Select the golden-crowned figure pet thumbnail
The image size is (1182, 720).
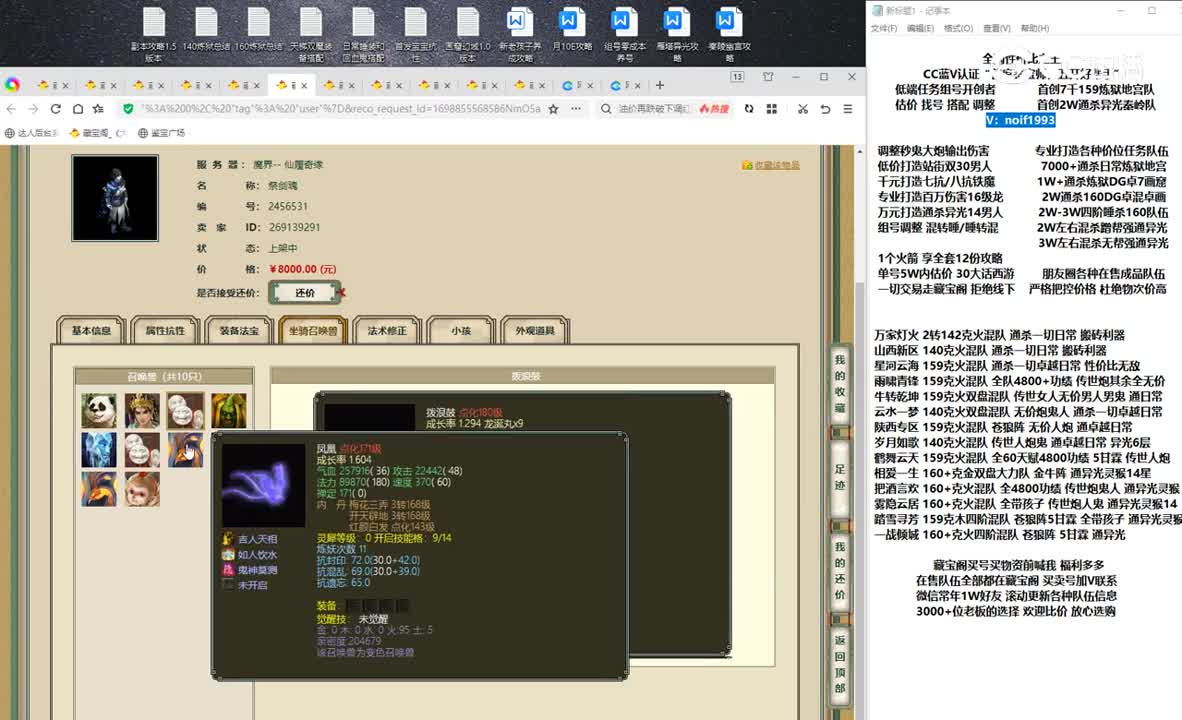pyautogui.click(x=142, y=411)
